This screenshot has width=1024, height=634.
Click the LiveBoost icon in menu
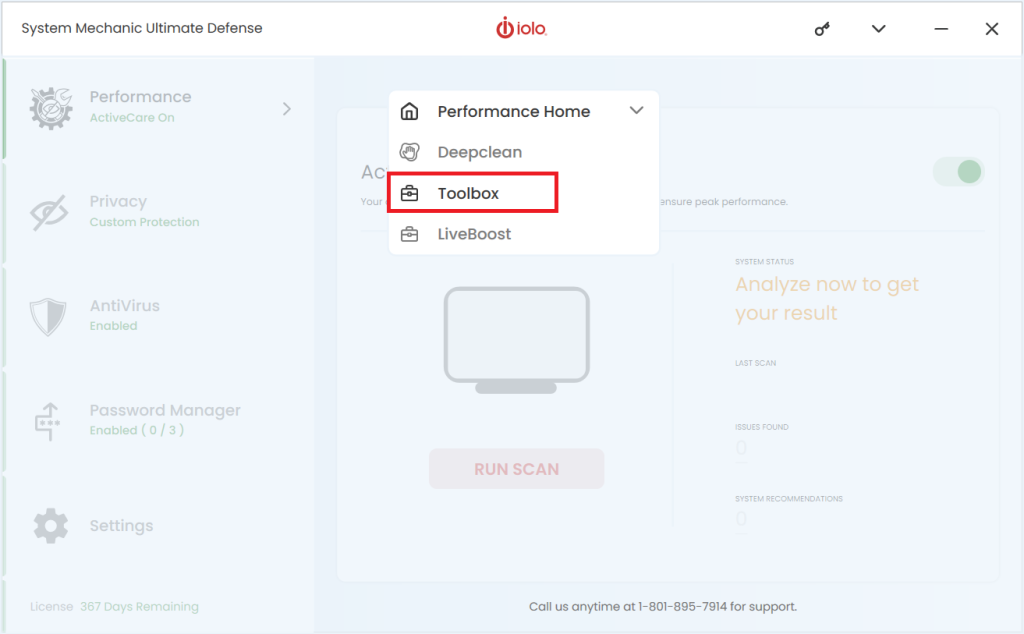[410, 233]
